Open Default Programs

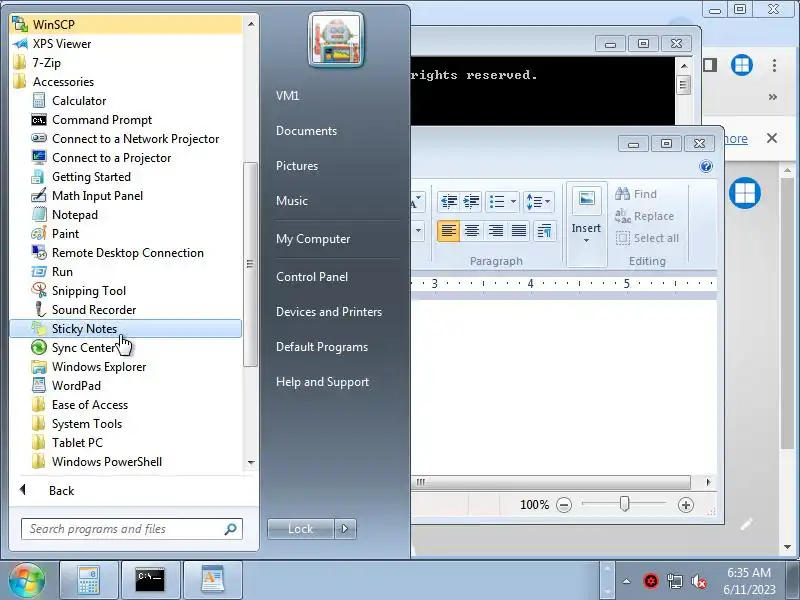tap(322, 347)
